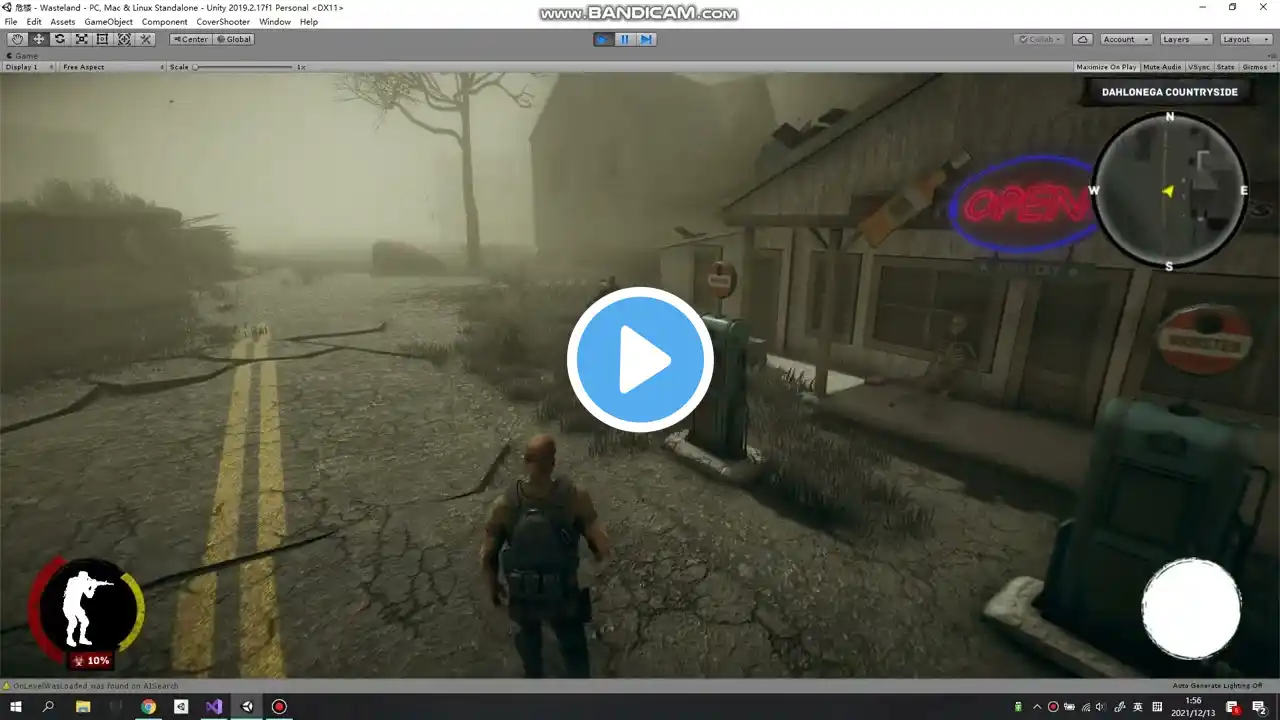The height and width of the screenshot is (720, 1280).
Task: Select the Move tool
Action: [38, 39]
